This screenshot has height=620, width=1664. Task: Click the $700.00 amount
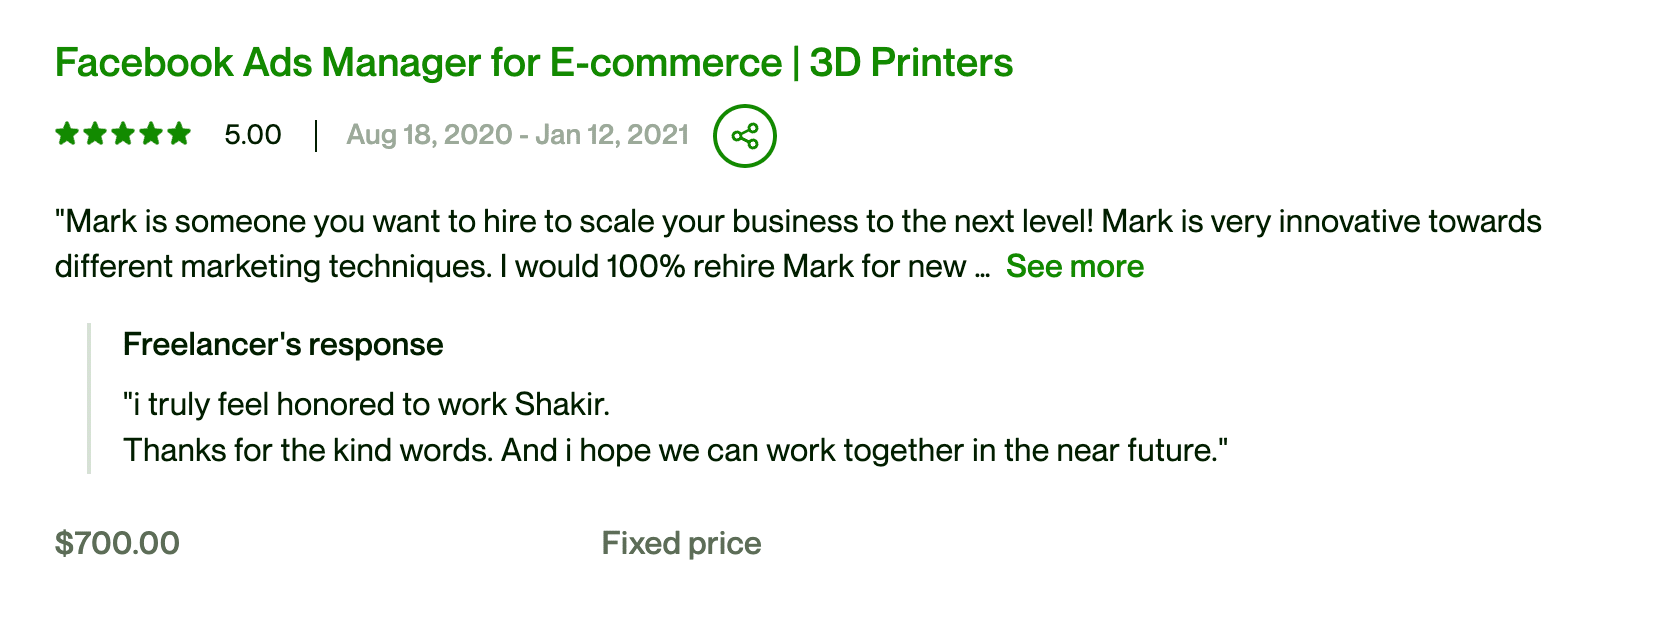(x=117, y=543)
